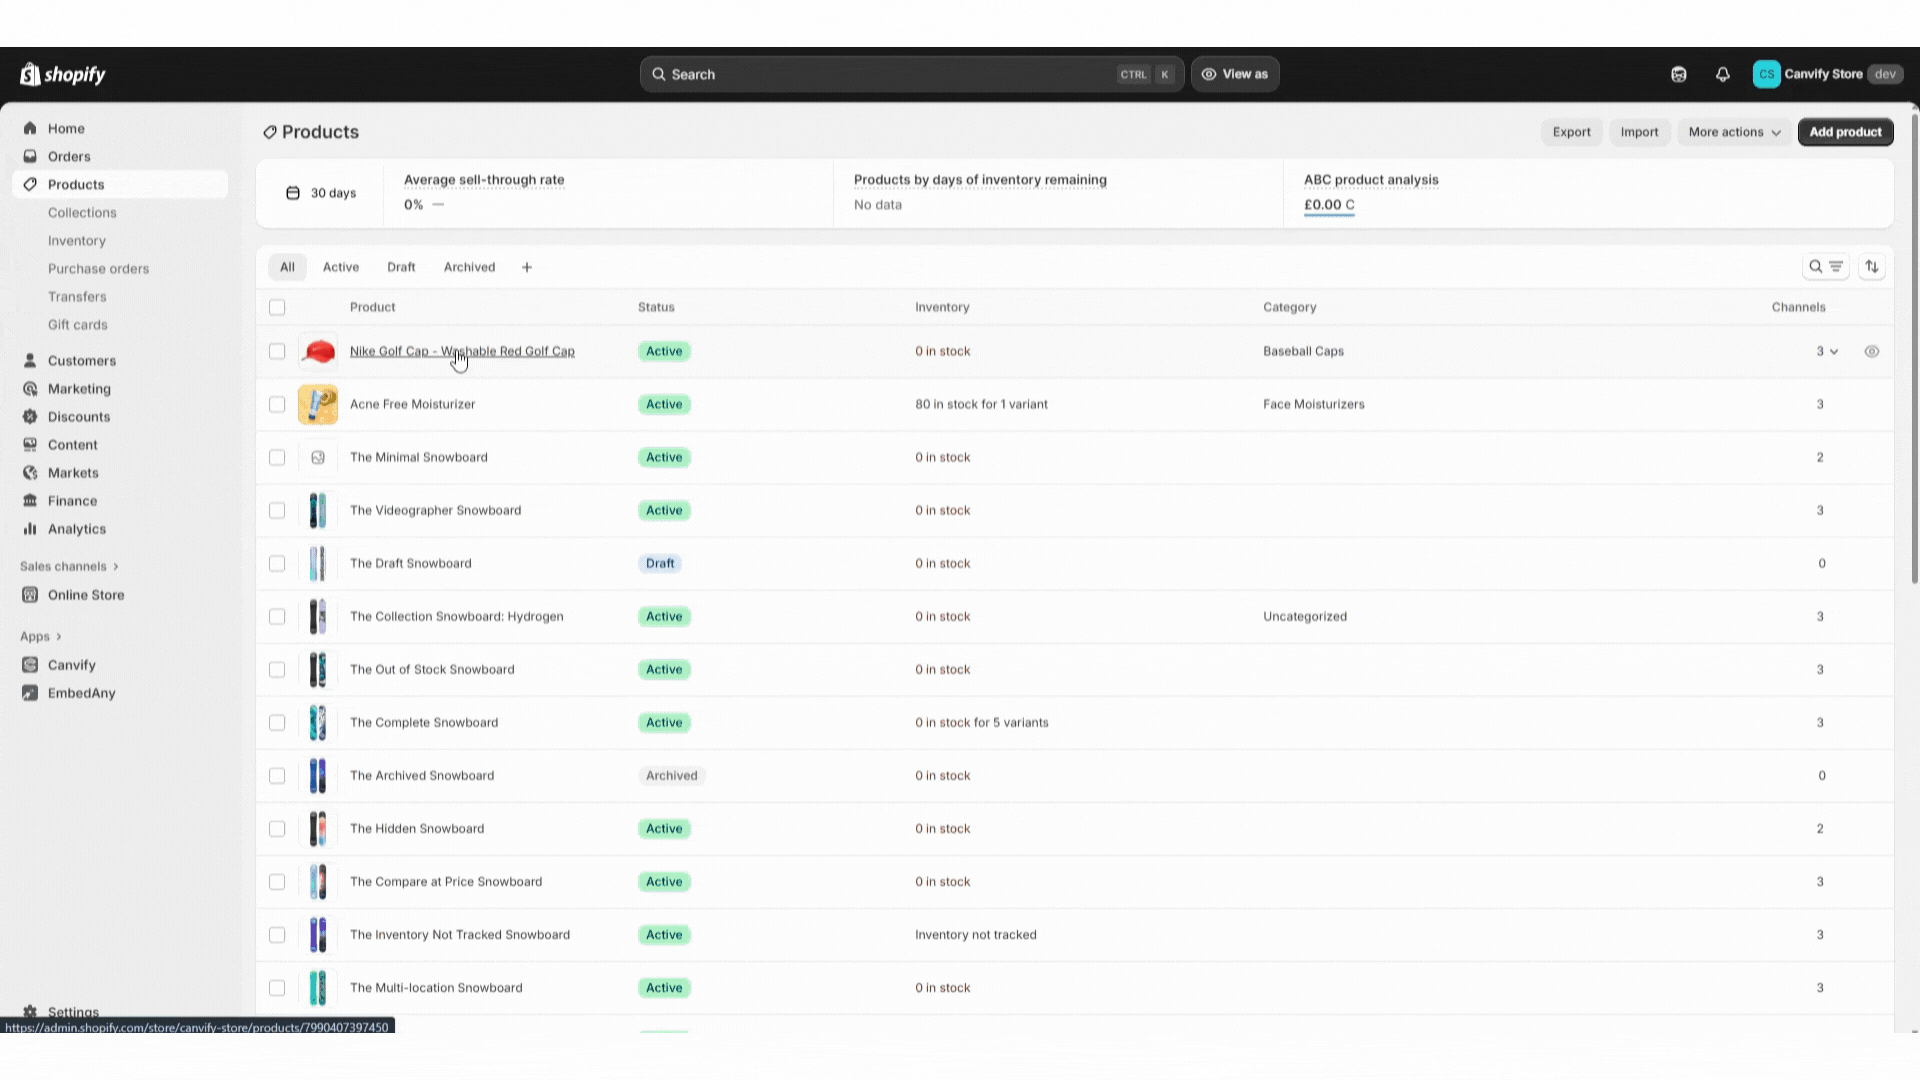Image resolution: width=1920 pixels, height=1080 pixels.
Task: Click the sort products arrows icon
Action: pos(1872,267)
